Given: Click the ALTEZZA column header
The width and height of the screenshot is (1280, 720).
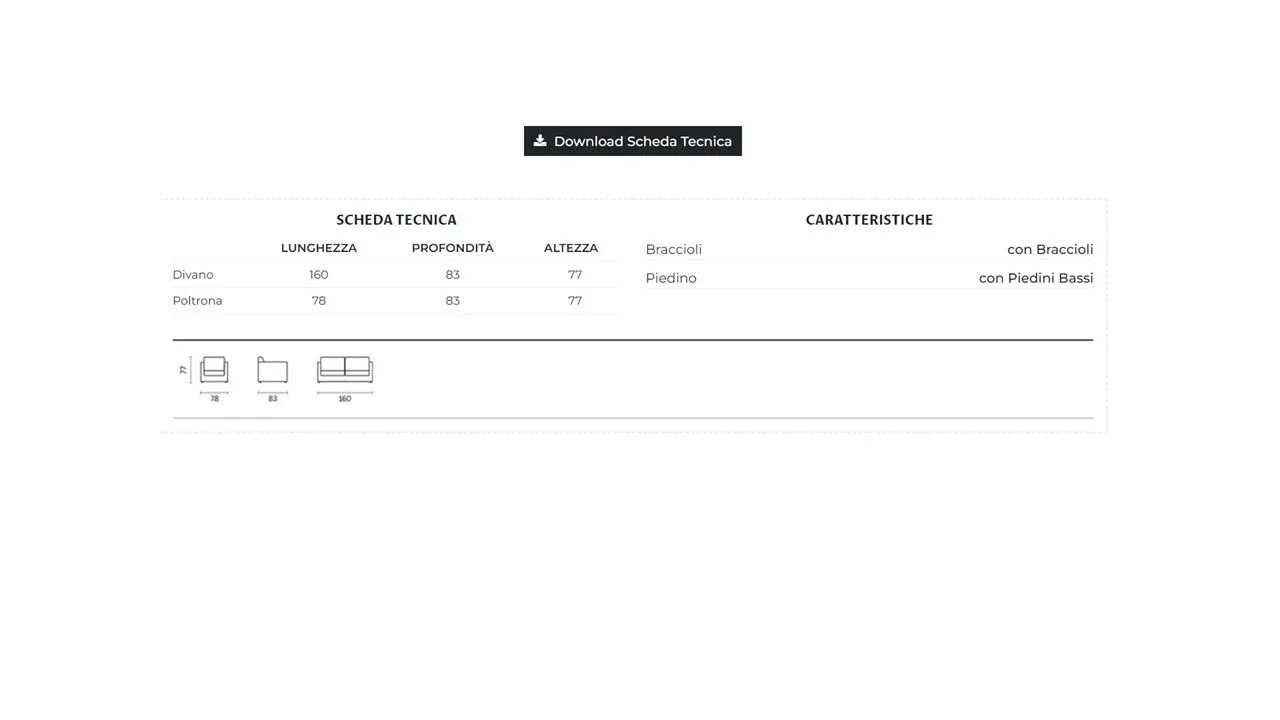Looking at the screenshot, I should pos(571,248).
